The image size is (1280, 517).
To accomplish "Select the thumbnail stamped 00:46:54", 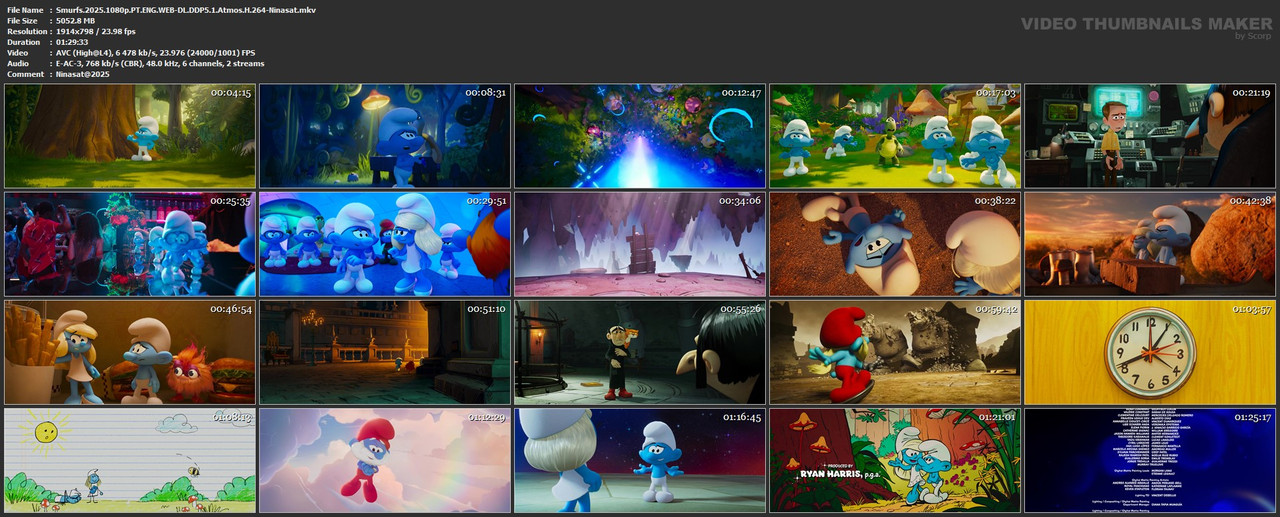I will click(130, 352).
